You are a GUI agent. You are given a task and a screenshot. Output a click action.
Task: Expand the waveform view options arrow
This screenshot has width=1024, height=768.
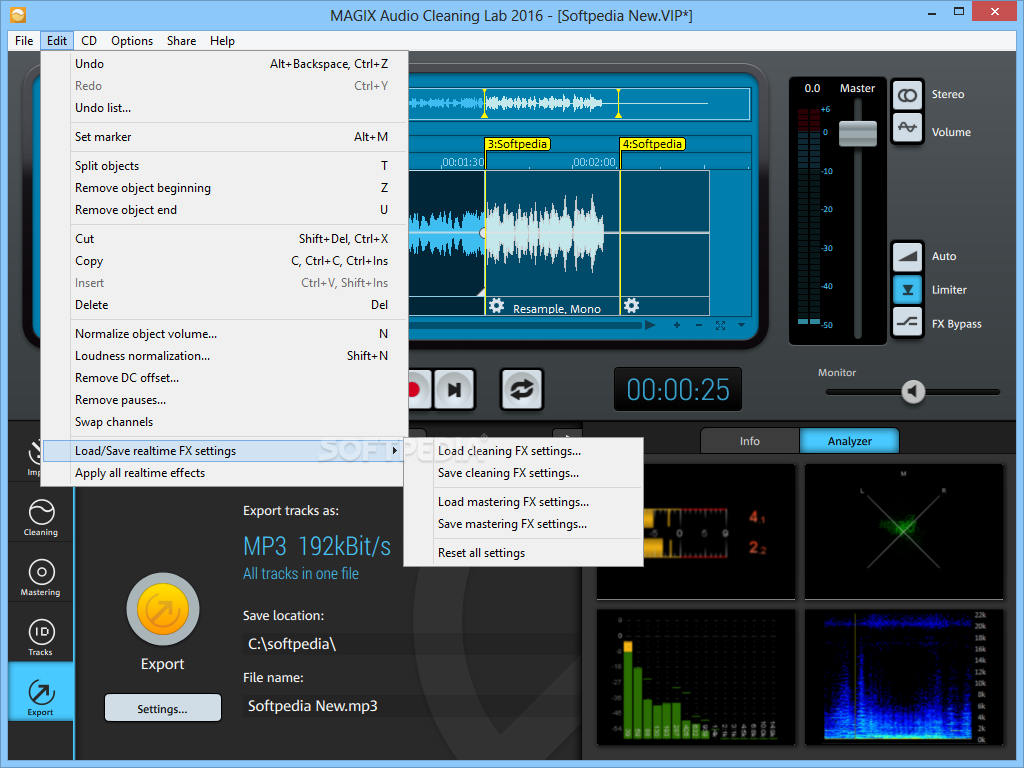(x=741, y=325)
